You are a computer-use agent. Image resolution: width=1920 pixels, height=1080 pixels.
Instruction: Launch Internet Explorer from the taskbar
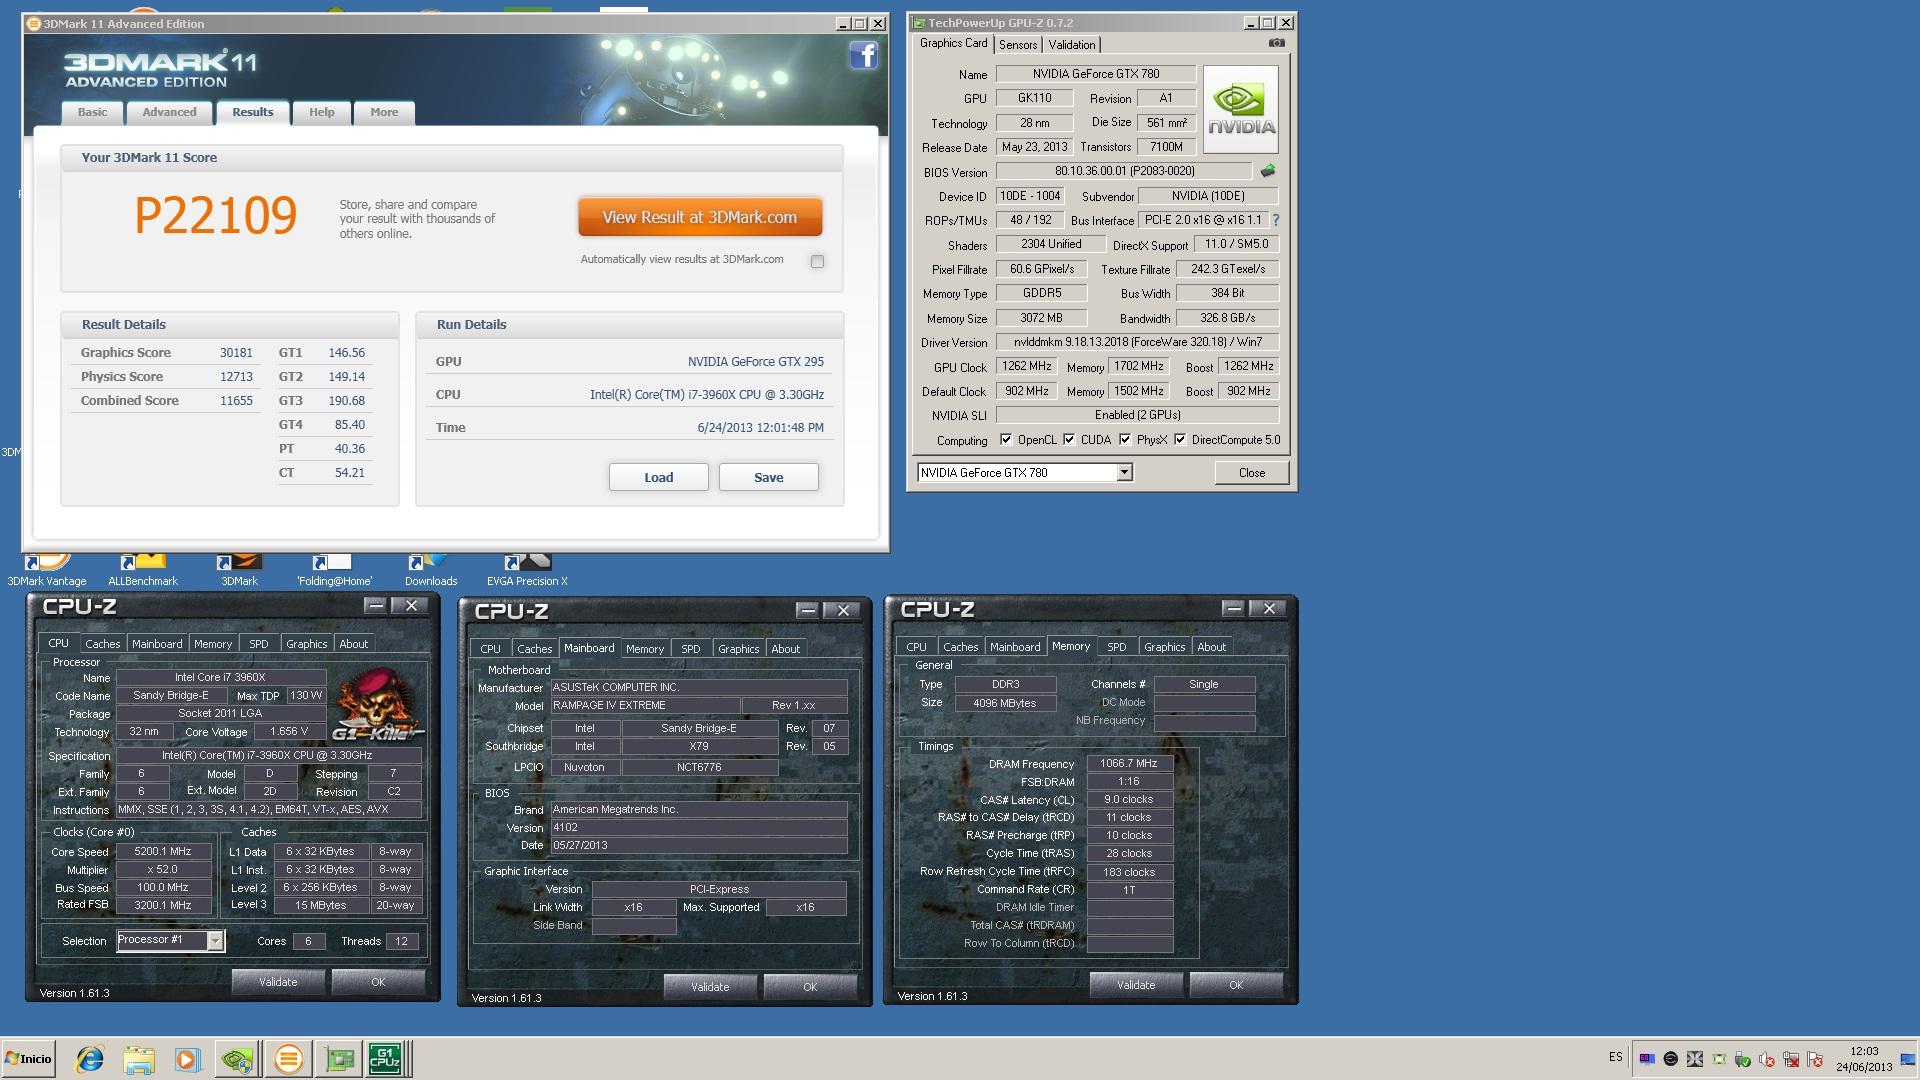click(90, 1059)
